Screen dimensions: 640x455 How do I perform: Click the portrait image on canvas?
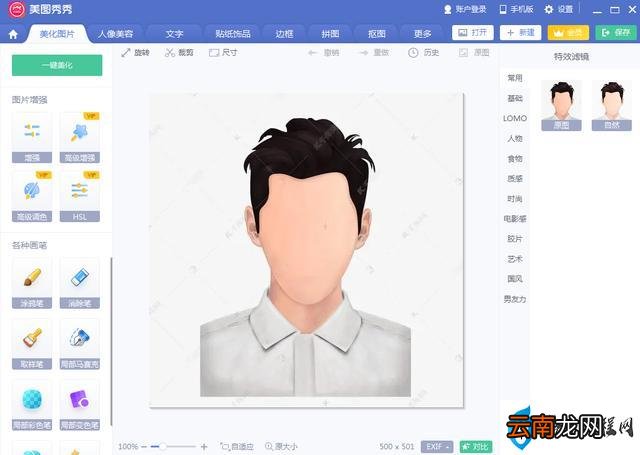(x=306, y=250)
